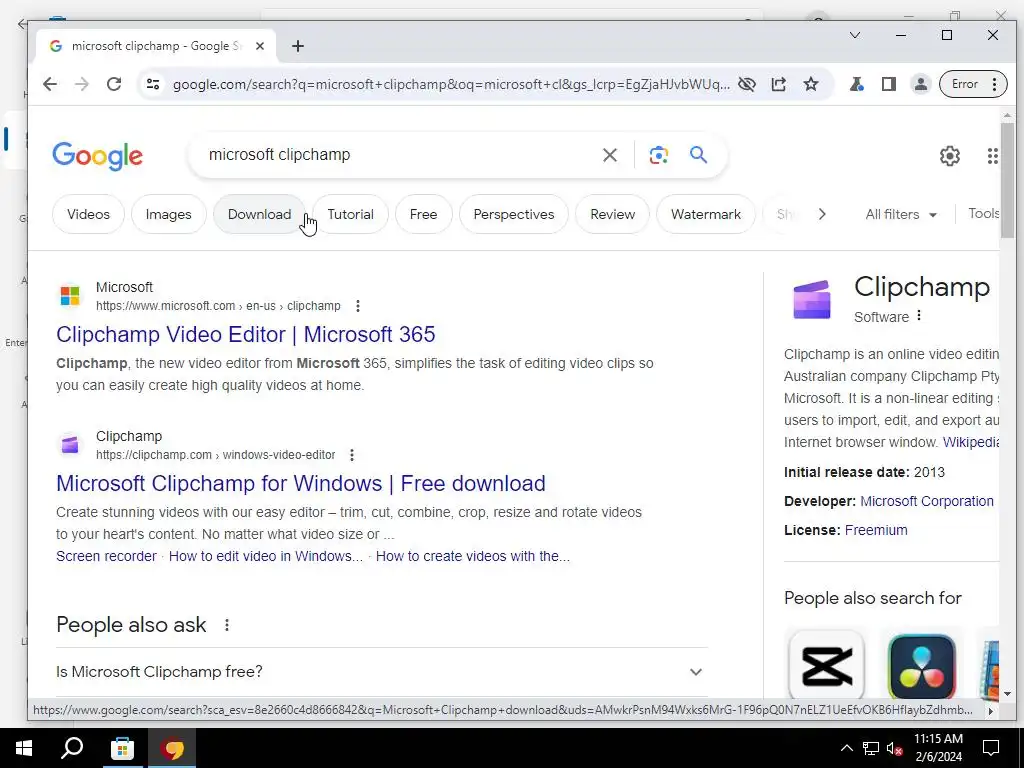Image resolution: width=1024 pixels, height=768 pixels.
Task: Click the Google logo
Action: point(97,156)
